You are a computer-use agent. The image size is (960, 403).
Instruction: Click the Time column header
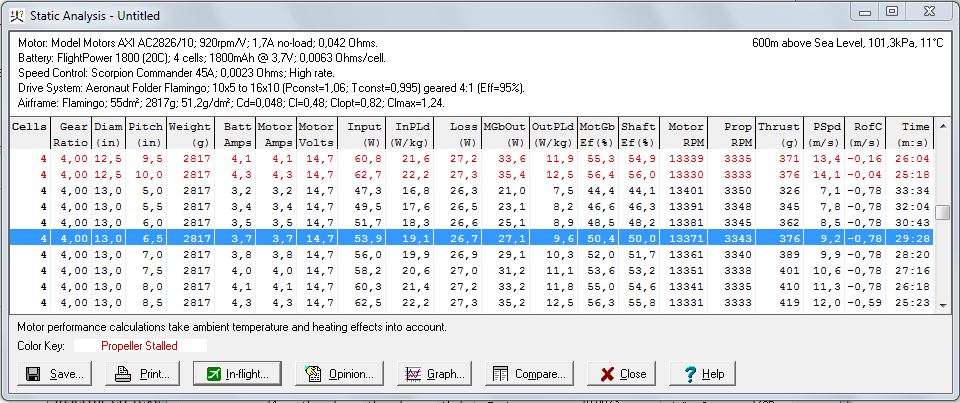tap(914, 134)
